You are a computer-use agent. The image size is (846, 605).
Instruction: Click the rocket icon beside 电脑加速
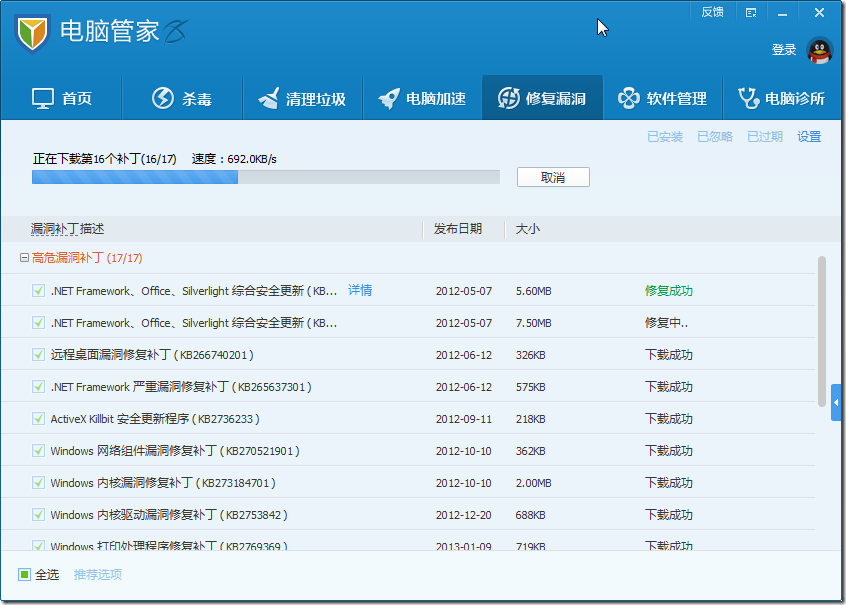point(389,98)
